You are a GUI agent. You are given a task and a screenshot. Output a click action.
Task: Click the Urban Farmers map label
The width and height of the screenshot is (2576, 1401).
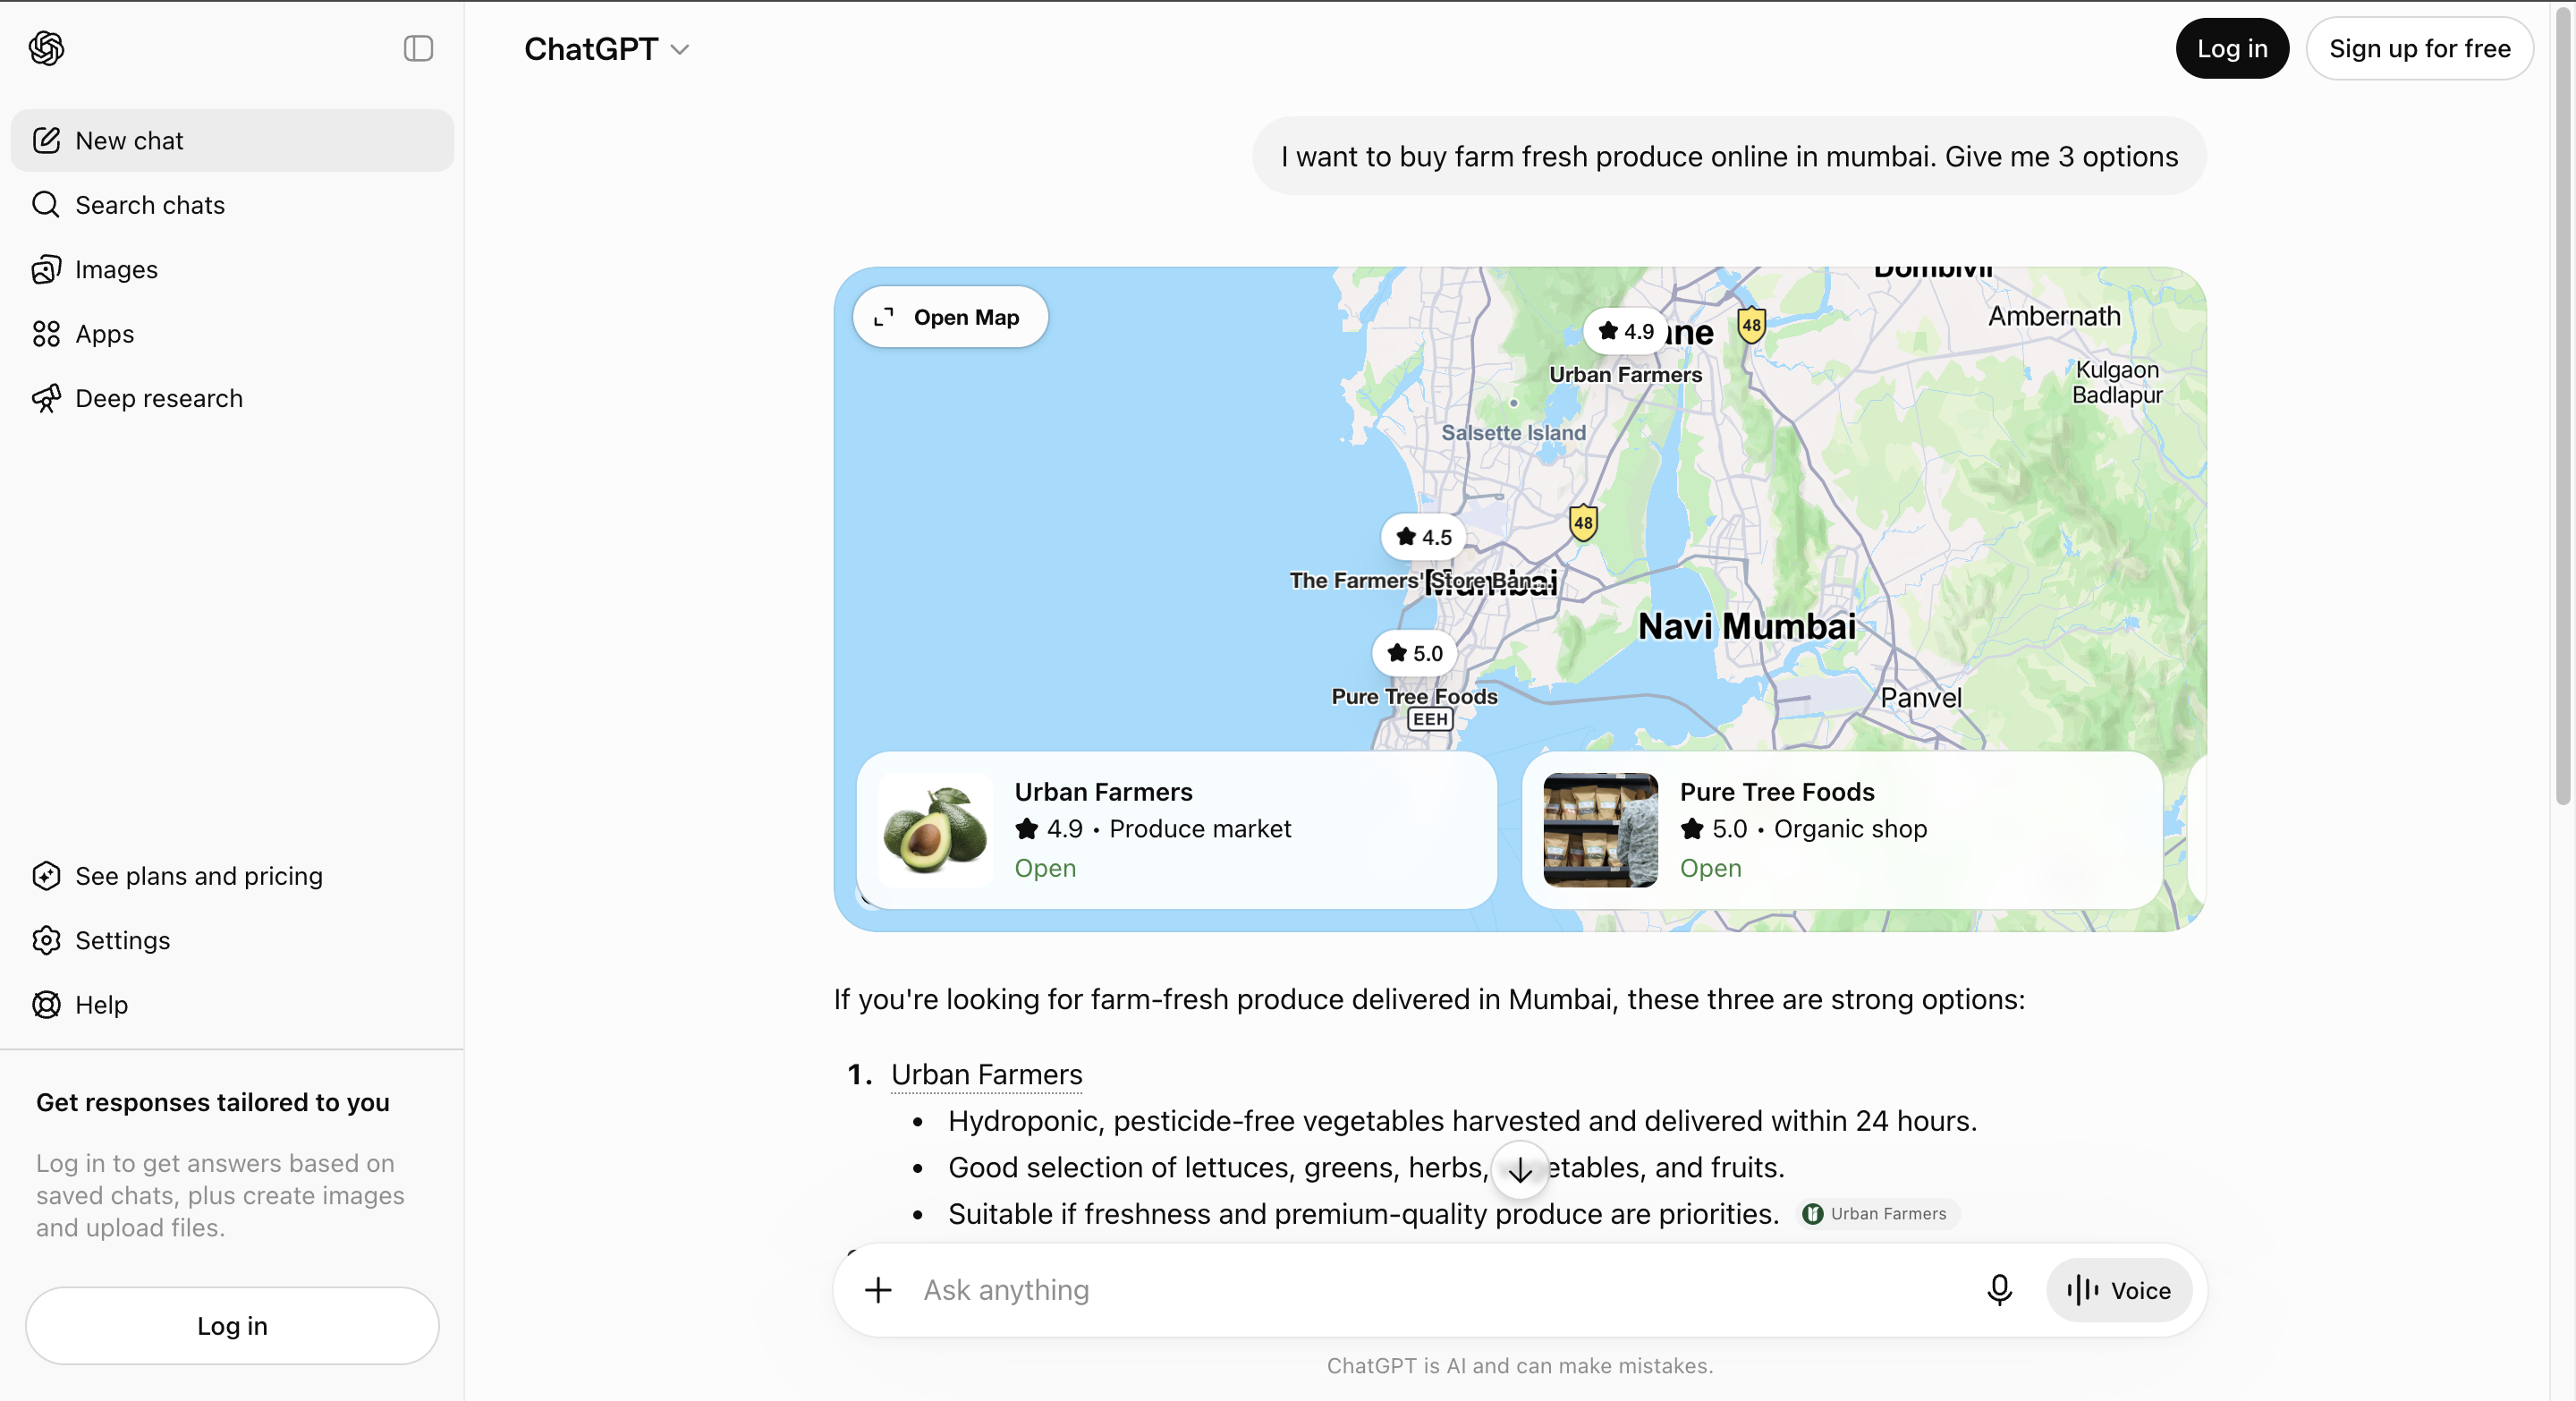point(1625,374)
